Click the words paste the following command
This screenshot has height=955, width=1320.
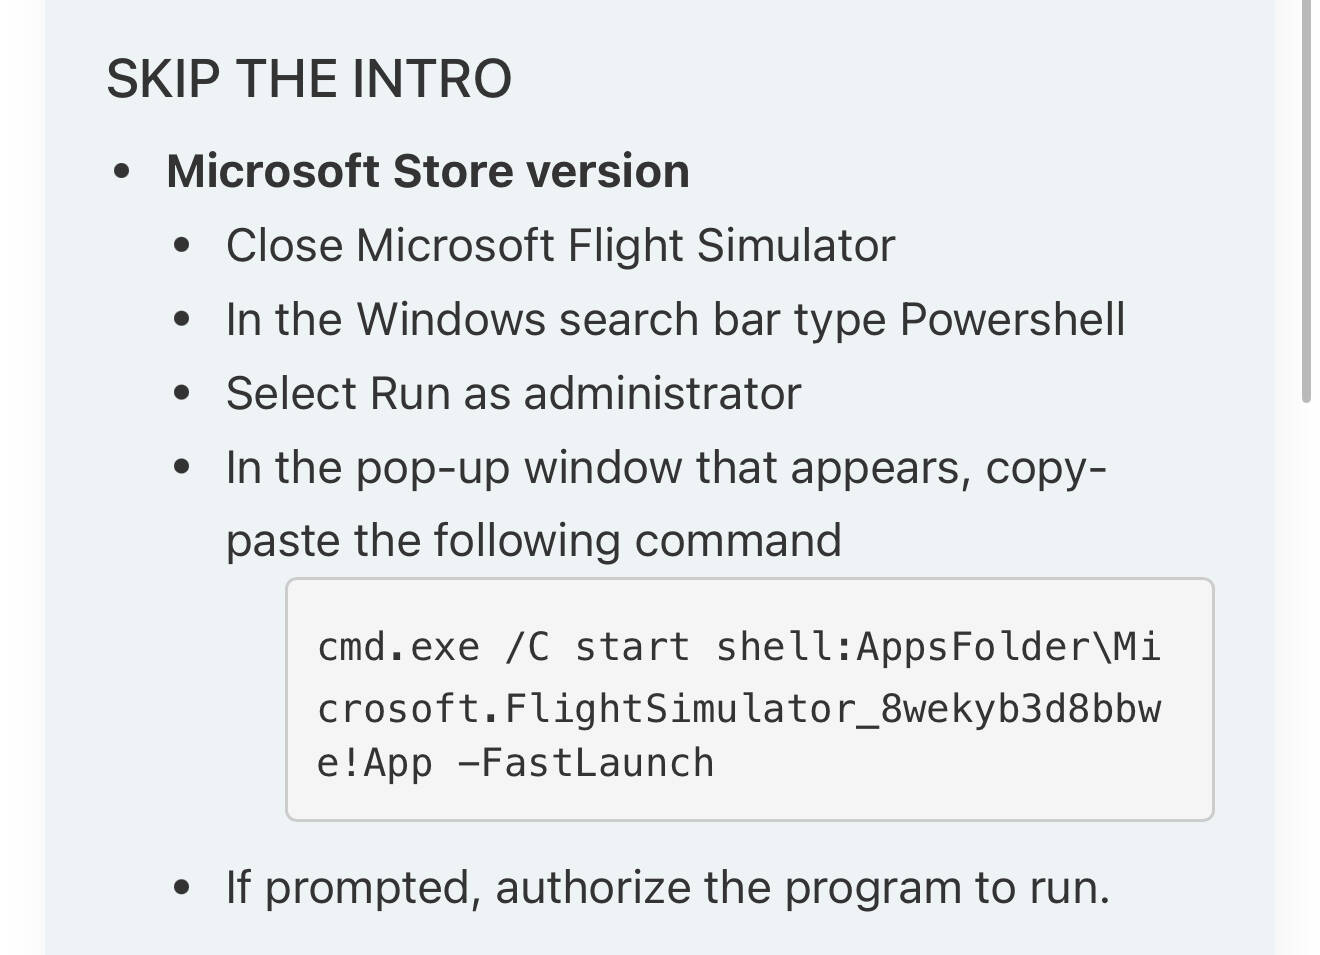[533, 541]
